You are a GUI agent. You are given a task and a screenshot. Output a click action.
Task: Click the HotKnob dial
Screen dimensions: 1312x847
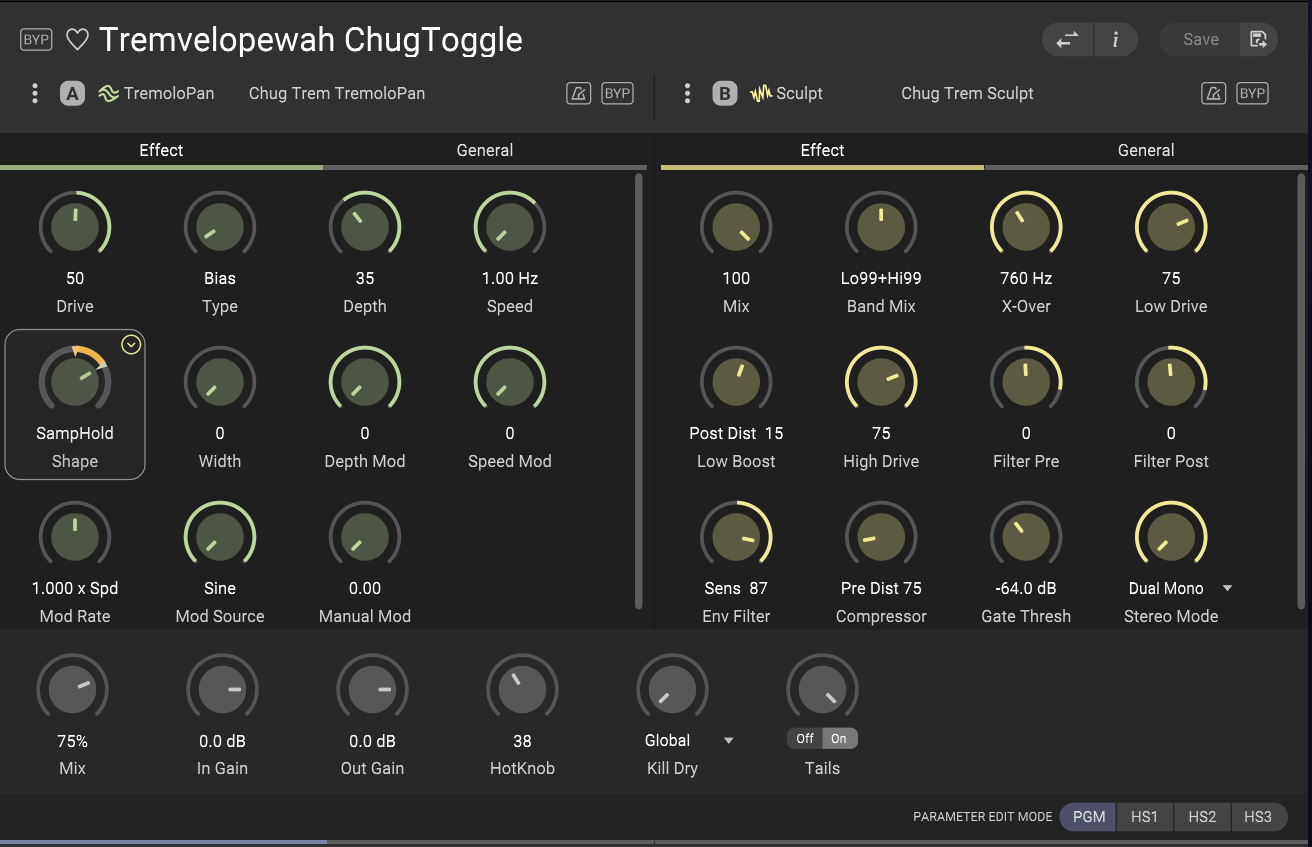tap(522, 690)
